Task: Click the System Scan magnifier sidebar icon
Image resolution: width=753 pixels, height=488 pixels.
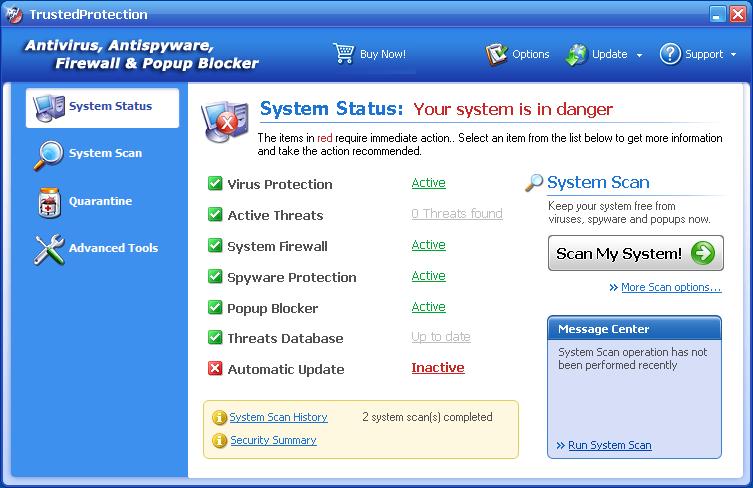Action: [x=48, y=154]
